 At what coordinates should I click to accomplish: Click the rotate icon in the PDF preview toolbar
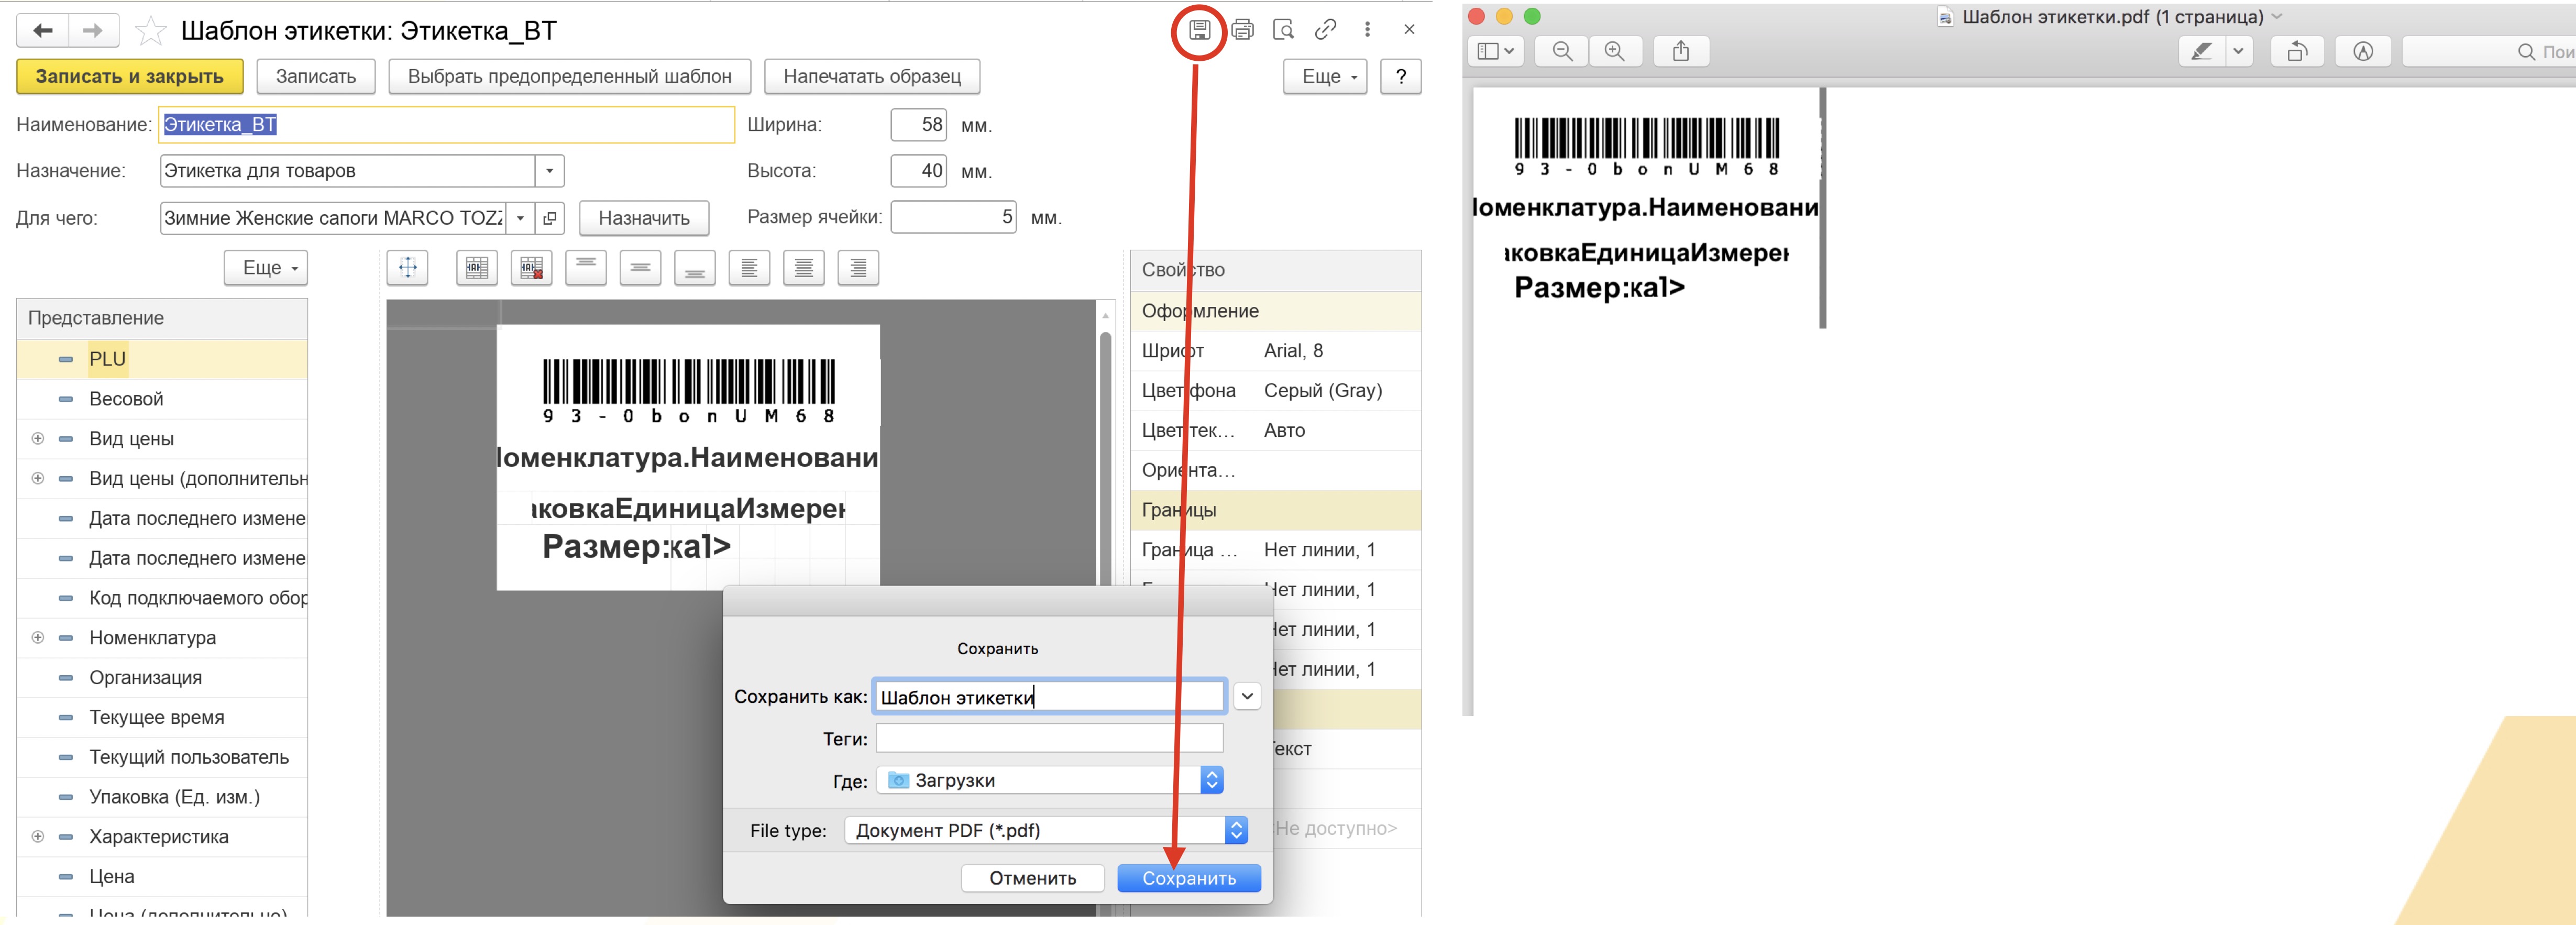pos(2297,51)
